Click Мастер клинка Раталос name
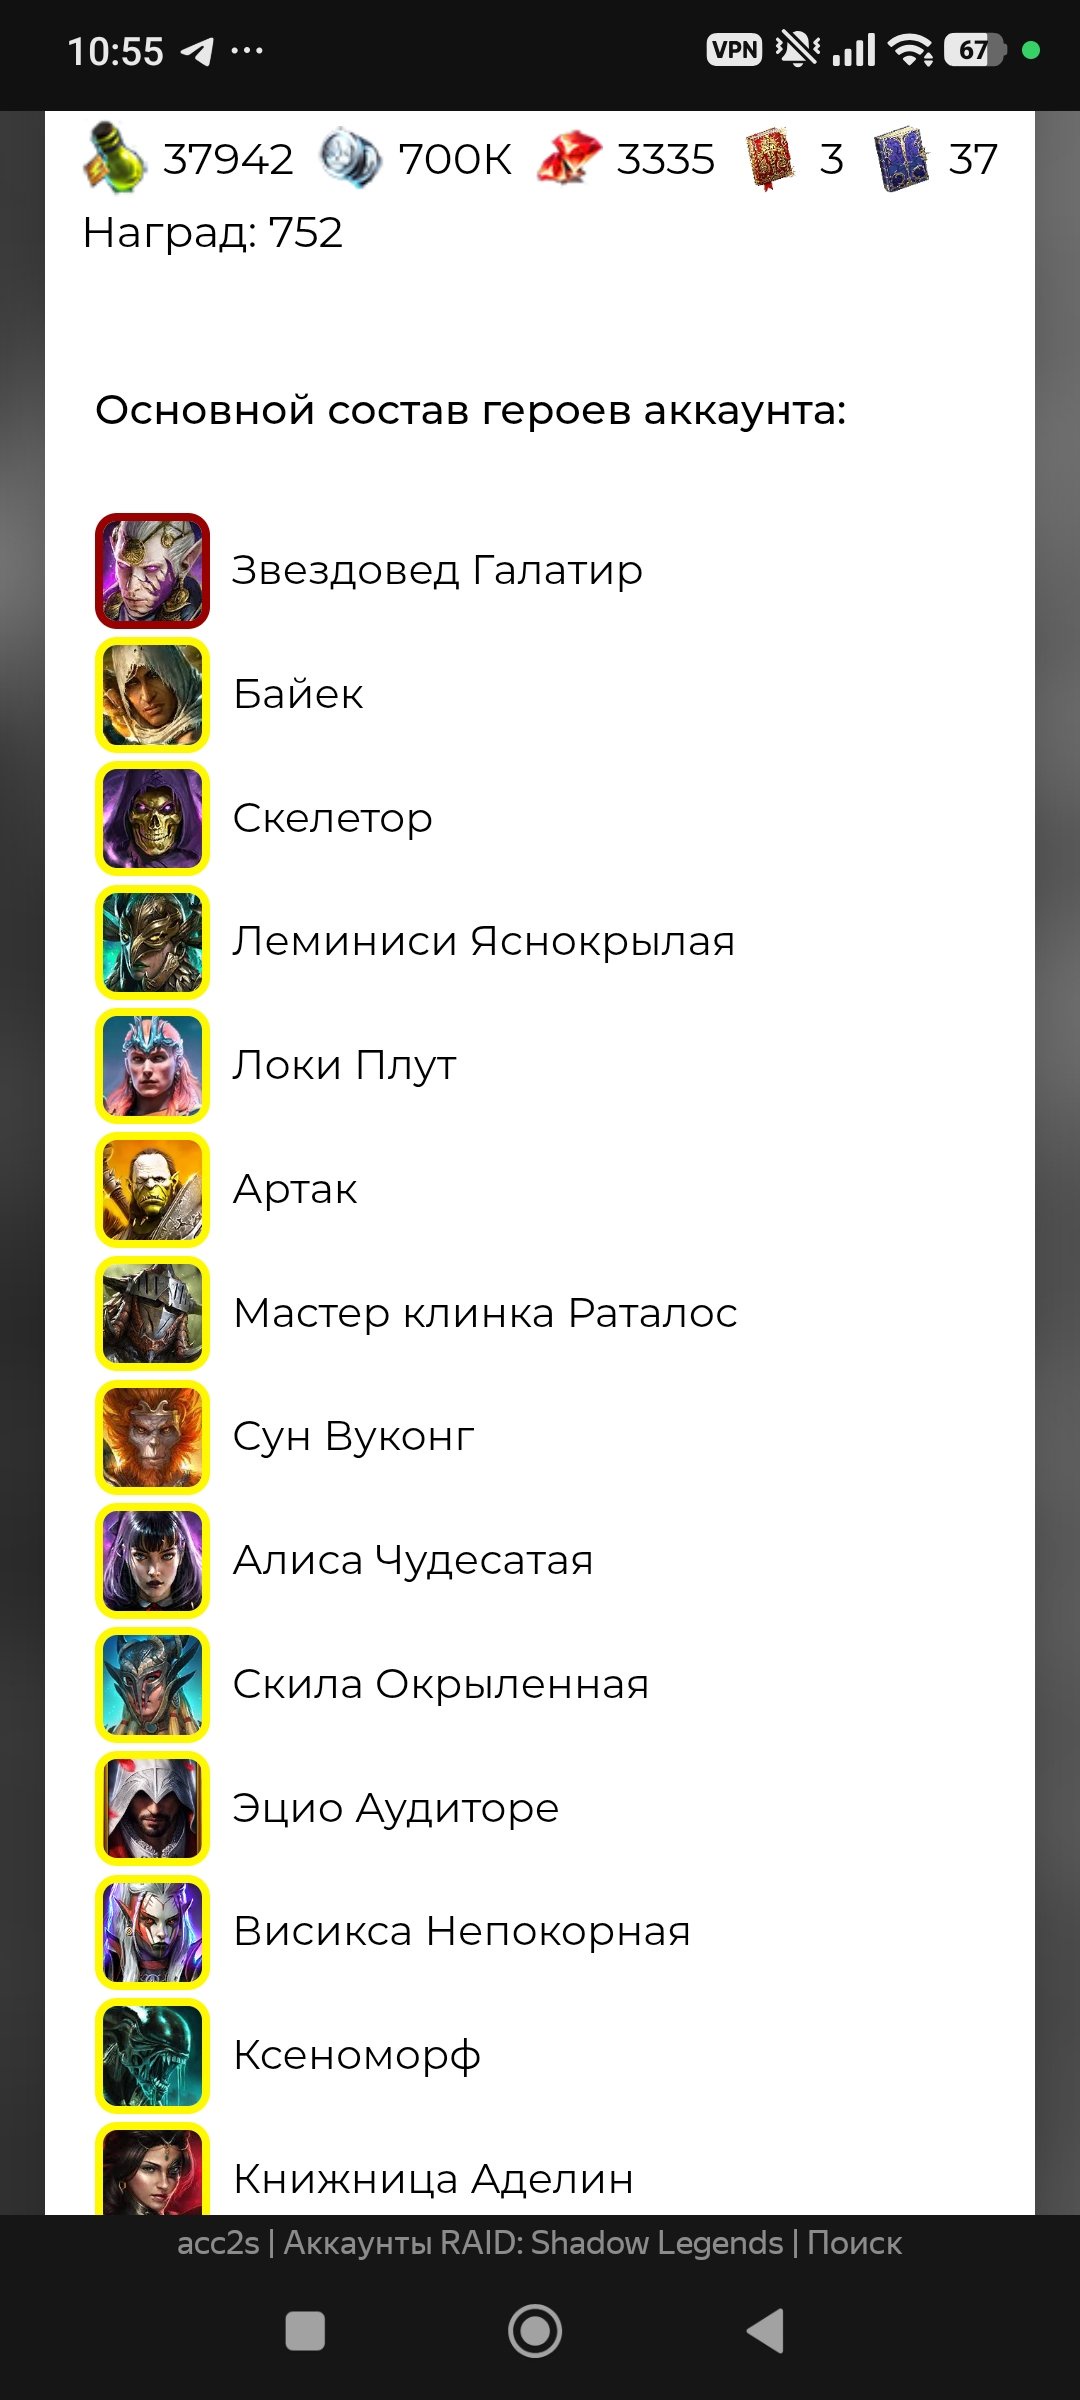1080x2400 pixels. [485, 1313]
